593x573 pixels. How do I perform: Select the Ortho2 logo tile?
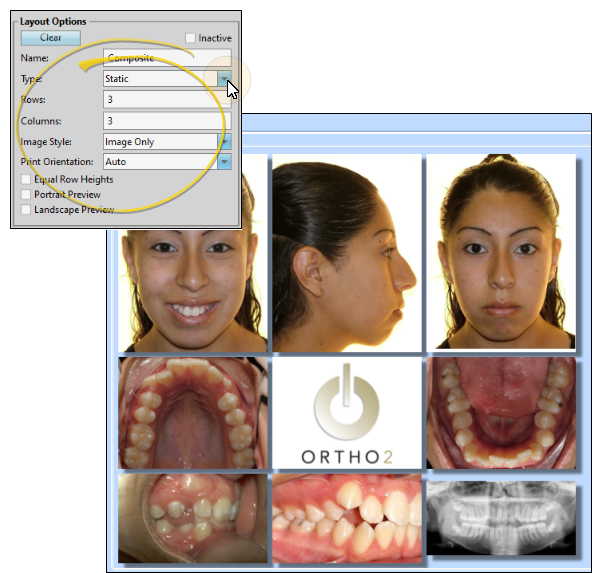[347, 413]
